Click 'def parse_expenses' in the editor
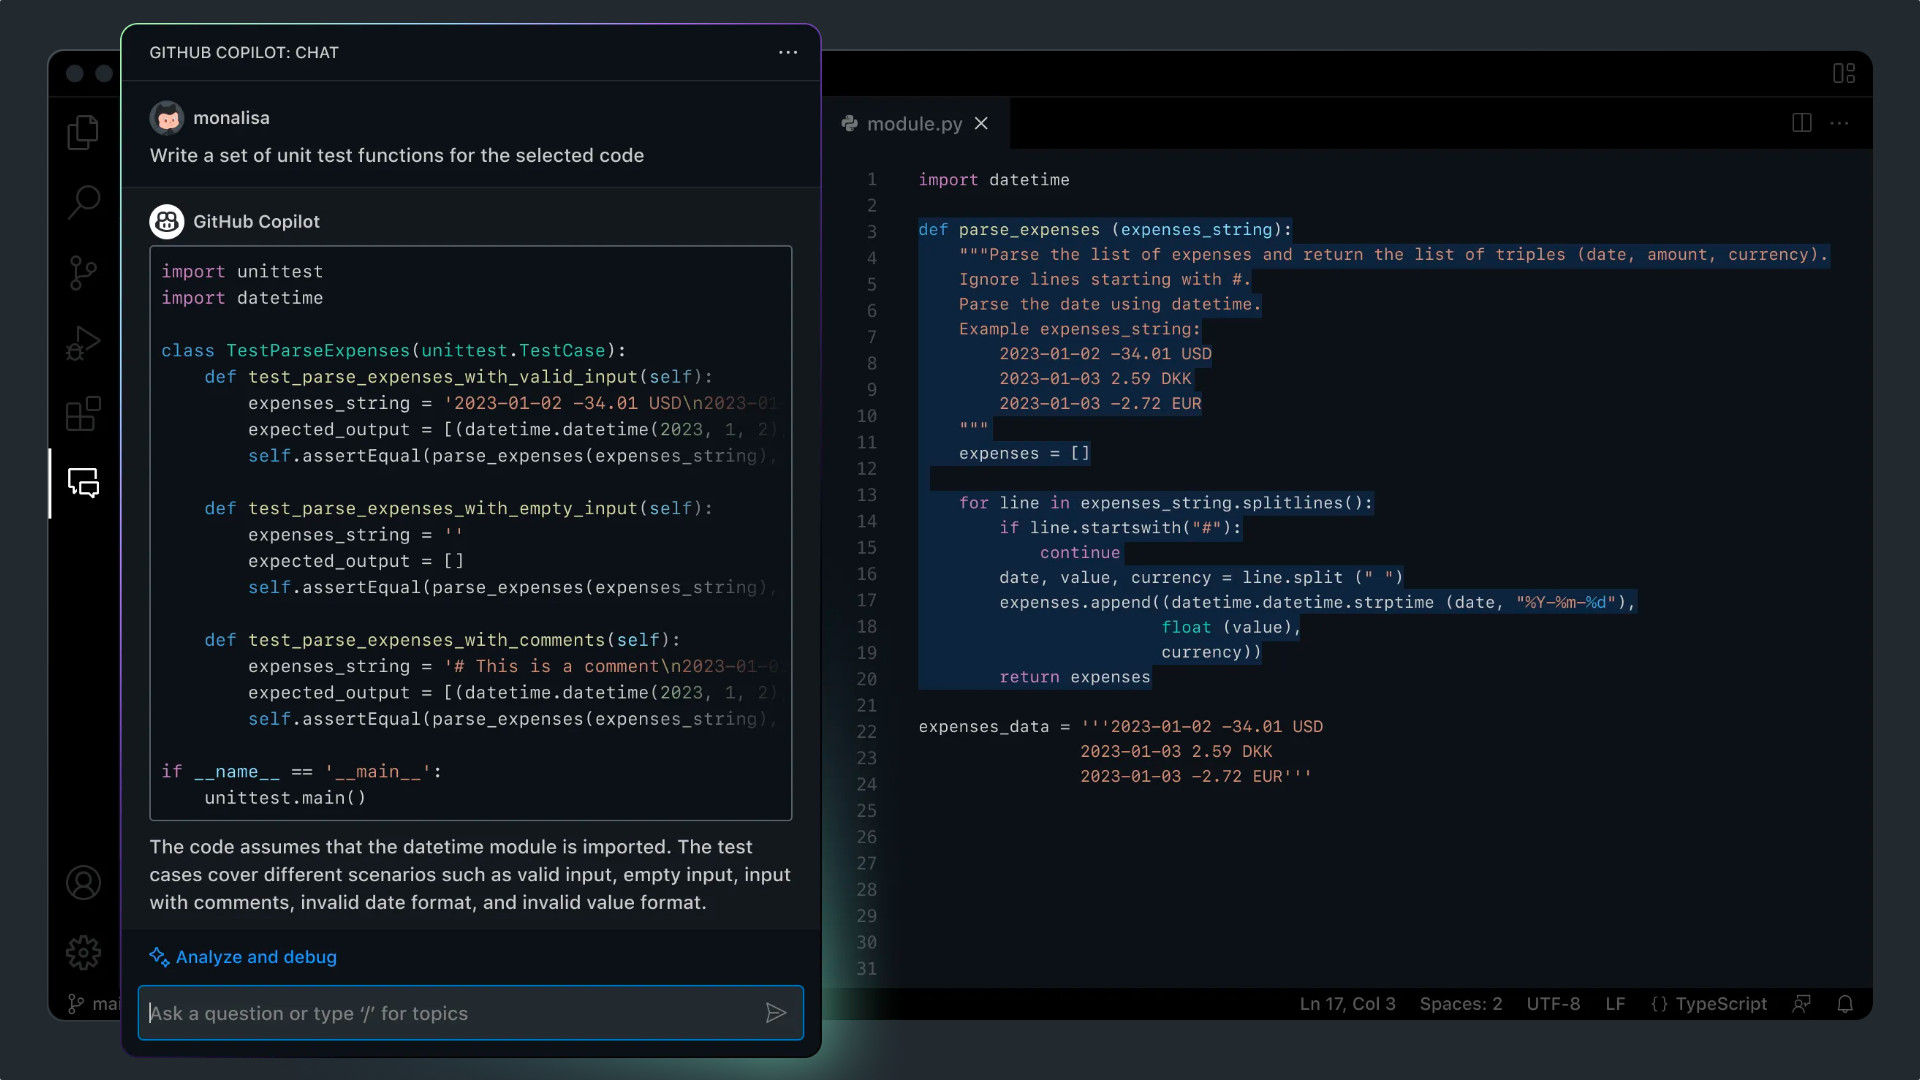Image resolution: width=1920 pixels, height=1080 pixels. (x=1009, y=230)
